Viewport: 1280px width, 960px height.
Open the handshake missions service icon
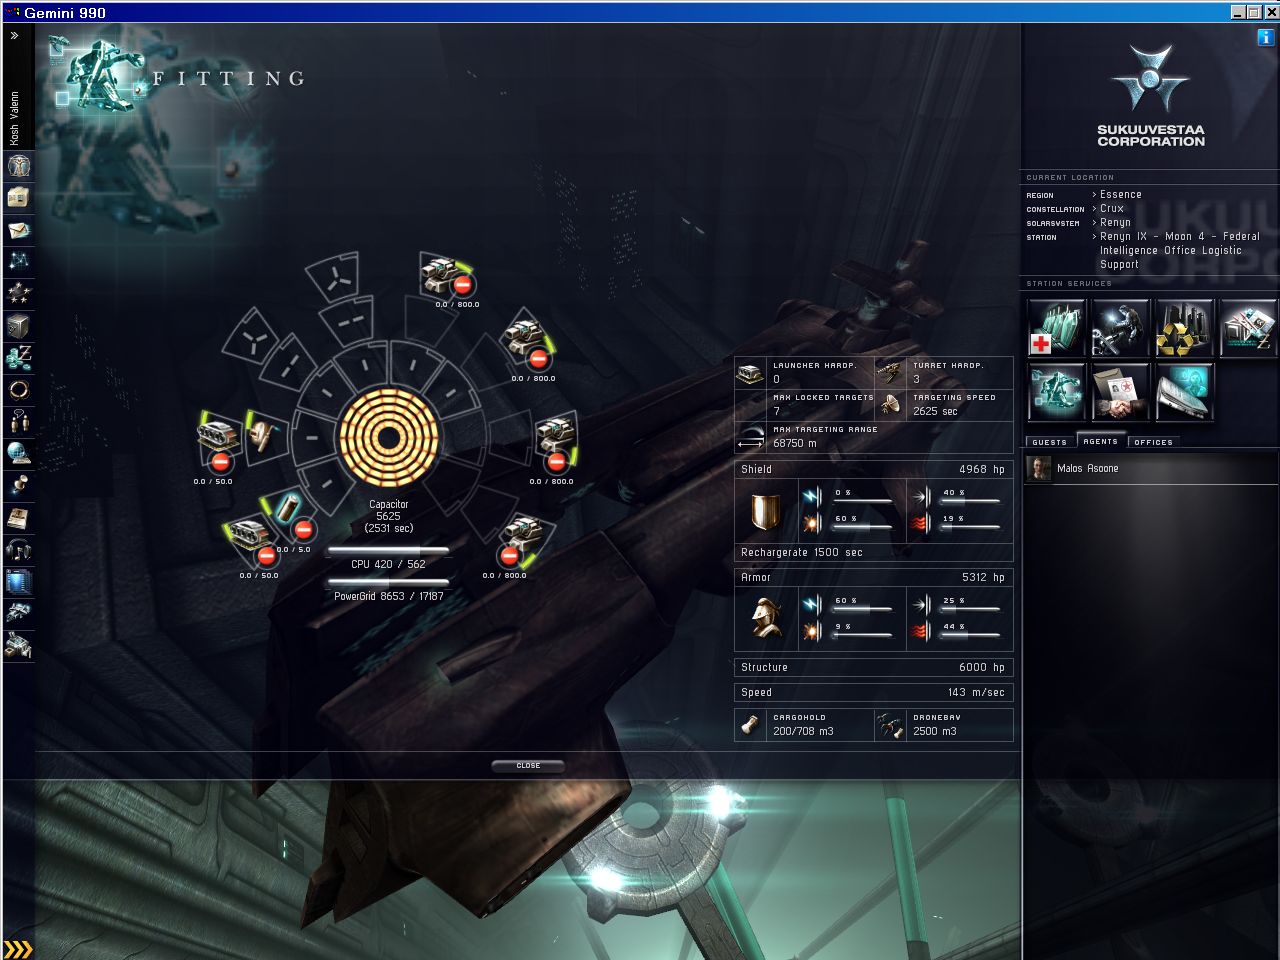pyautogui.click(x=1120, y=391)
